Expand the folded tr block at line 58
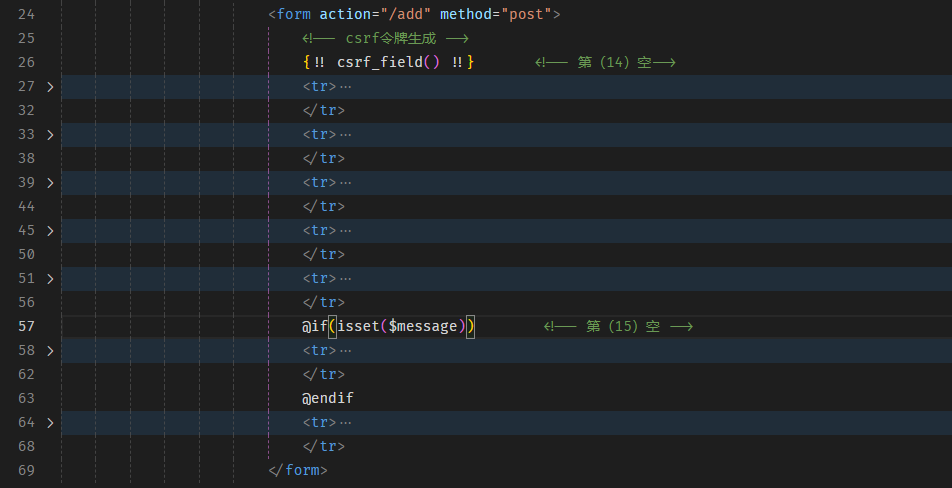 tap(50, 351)
